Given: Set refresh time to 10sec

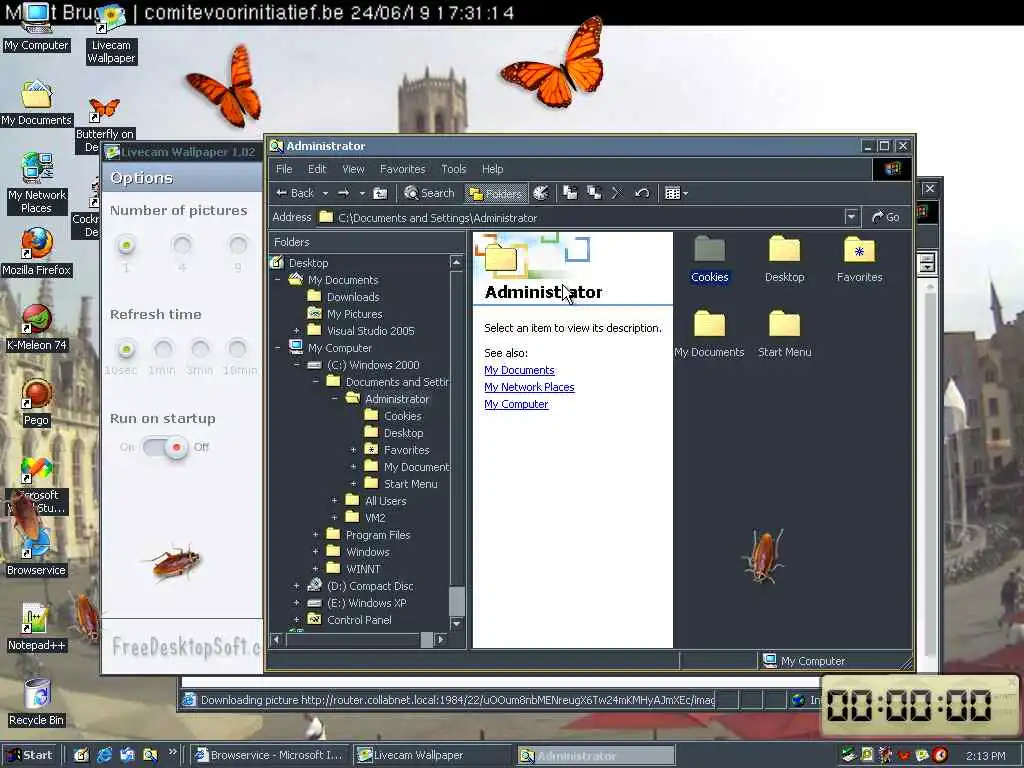Looking at the screenshot, I should (x=126, y=349).
